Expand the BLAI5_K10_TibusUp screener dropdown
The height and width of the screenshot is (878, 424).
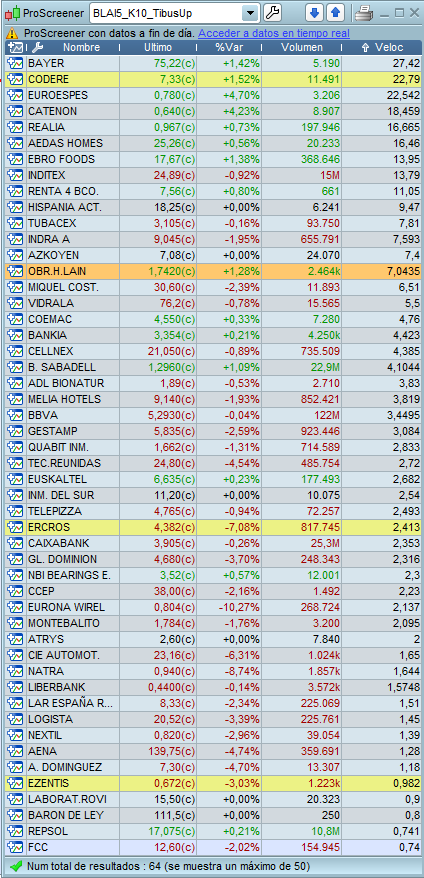250,13
